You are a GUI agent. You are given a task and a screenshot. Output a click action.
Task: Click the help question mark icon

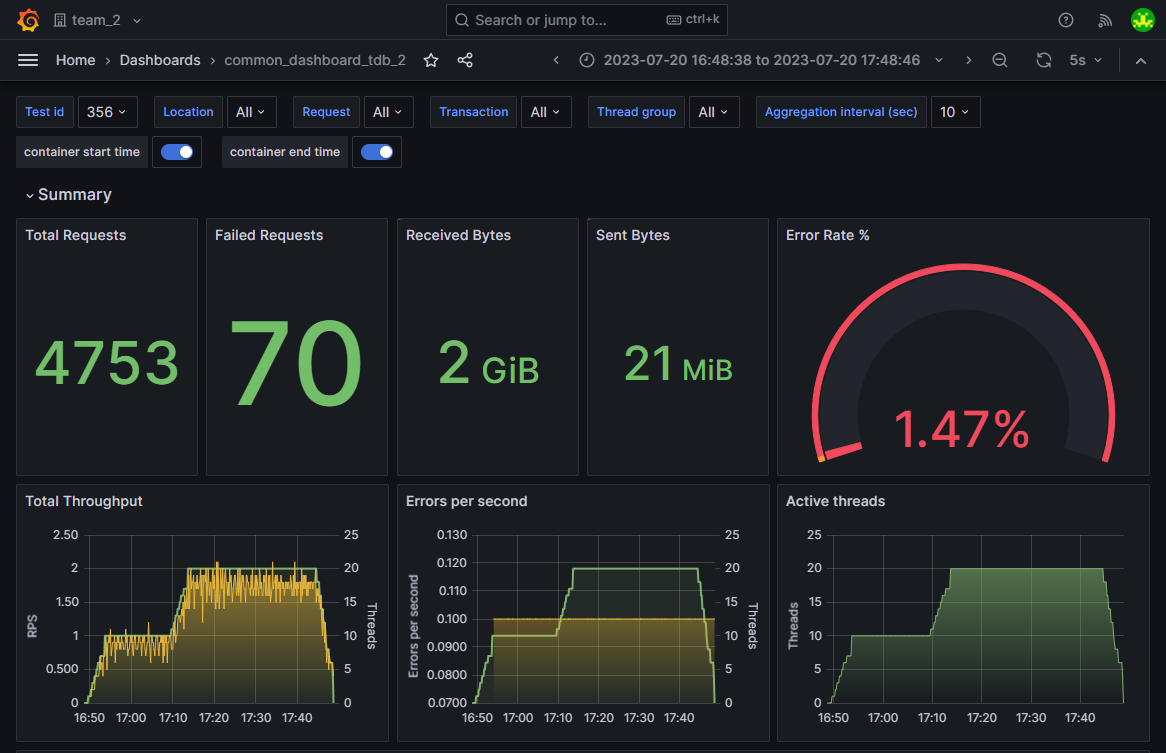[x=1065, y=19]
